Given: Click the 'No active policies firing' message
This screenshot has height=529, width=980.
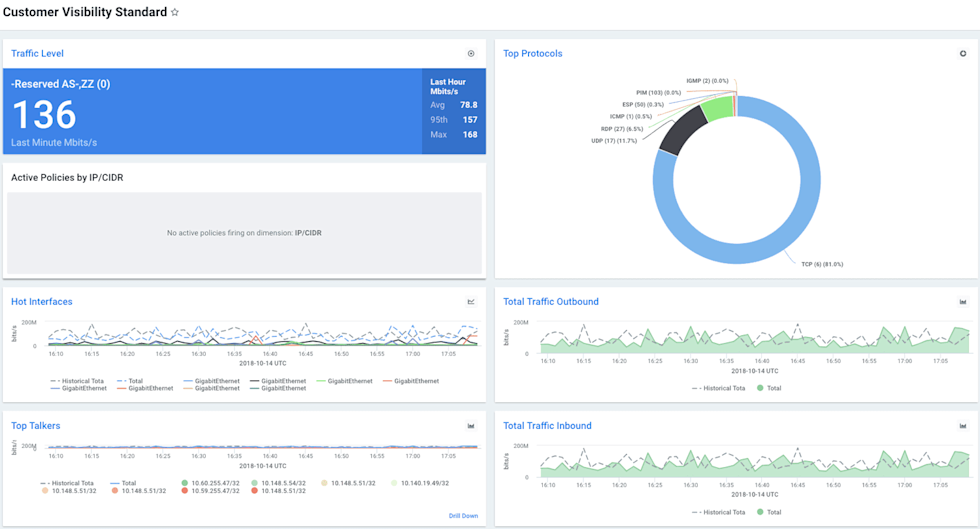Looking at the screenshot, I should point(244,233).
